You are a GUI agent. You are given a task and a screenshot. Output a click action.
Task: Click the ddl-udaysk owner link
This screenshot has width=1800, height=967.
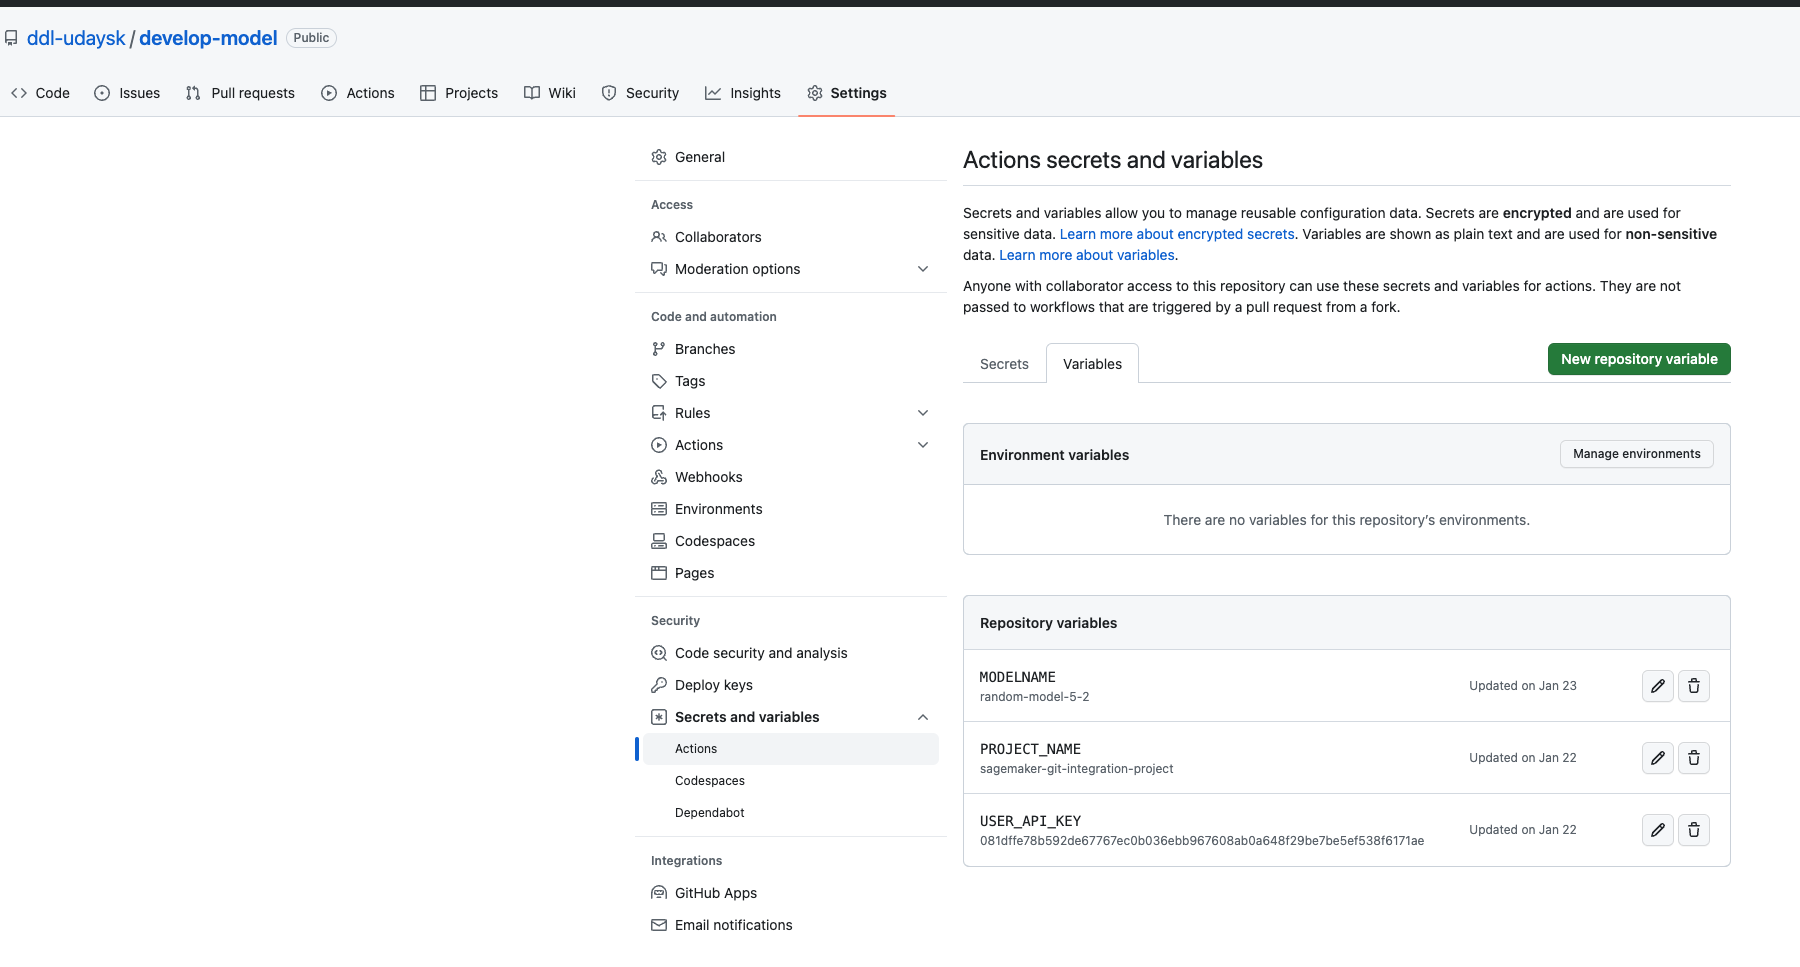click(75, 37)
